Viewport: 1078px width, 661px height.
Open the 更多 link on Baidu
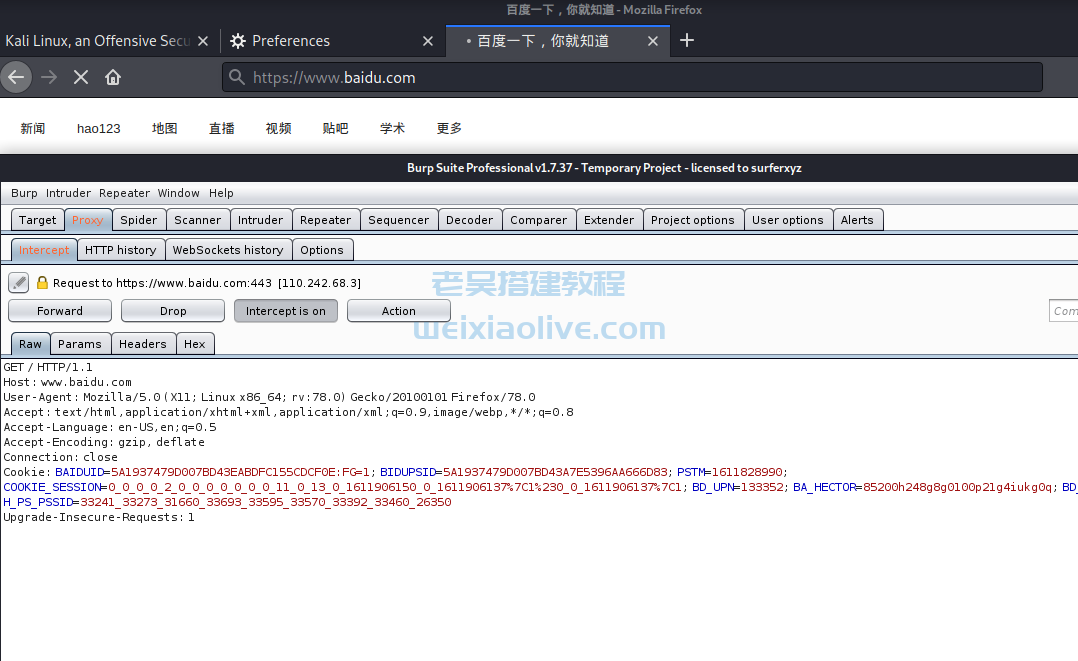pyautogui.click(x=450, y=129)
